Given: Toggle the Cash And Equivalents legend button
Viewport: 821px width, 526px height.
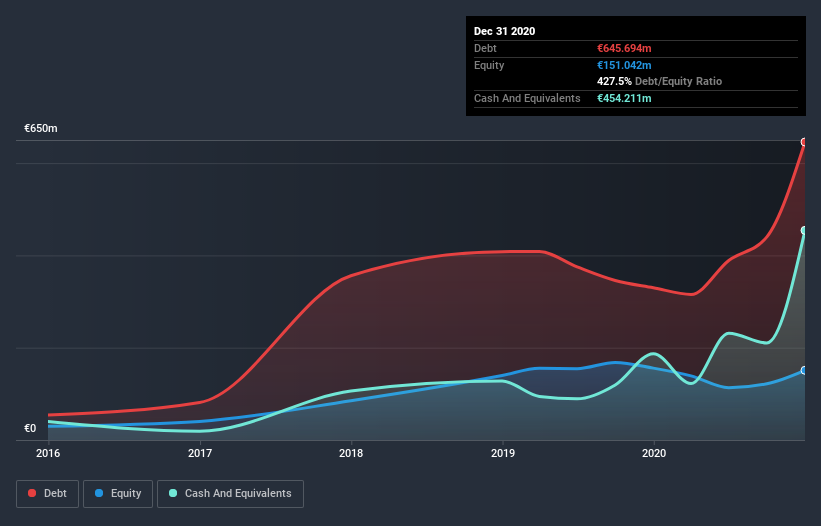Looking at the screenshot, I should [x=230, y=494].
